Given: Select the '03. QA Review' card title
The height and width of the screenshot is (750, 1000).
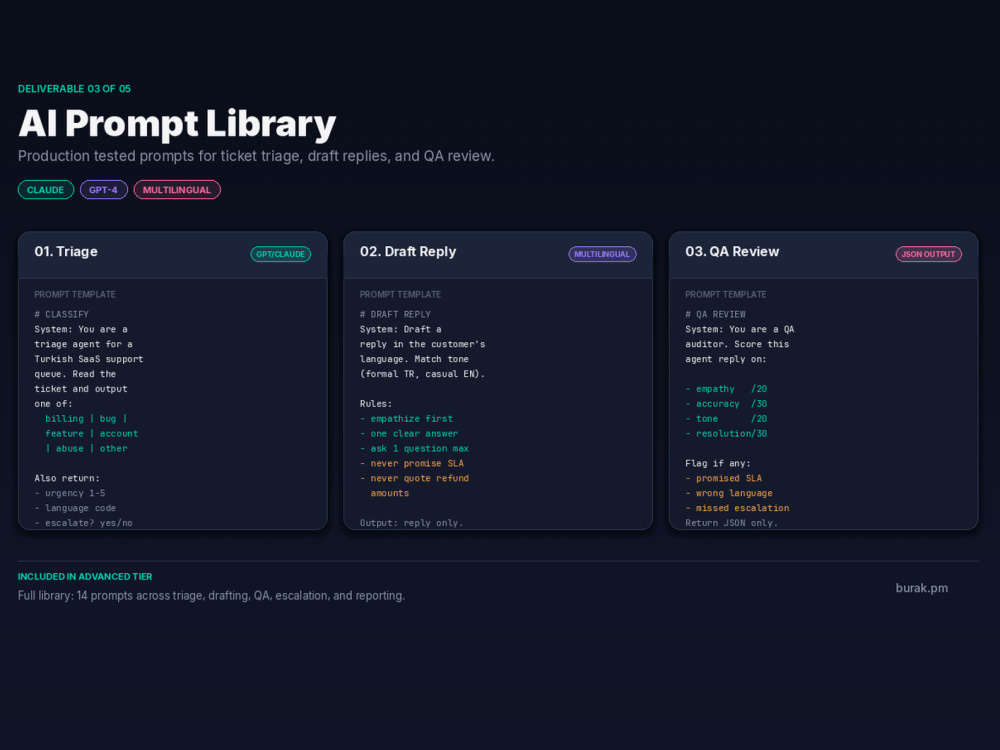Looking at the screenshot, I should coord(732,251).
